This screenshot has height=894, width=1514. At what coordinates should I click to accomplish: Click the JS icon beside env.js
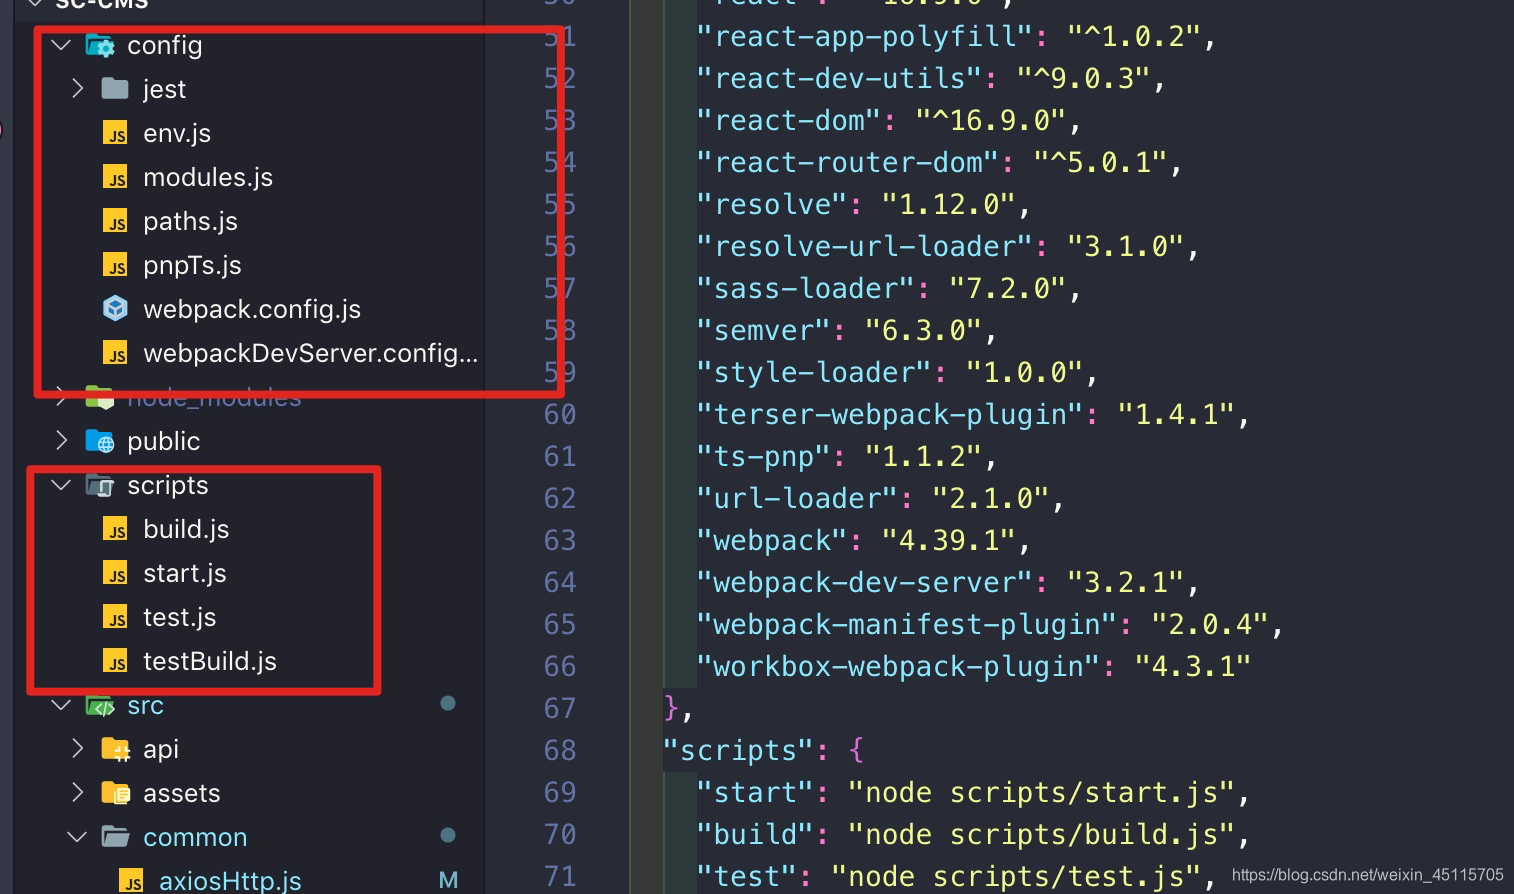[x=115, y=134]
